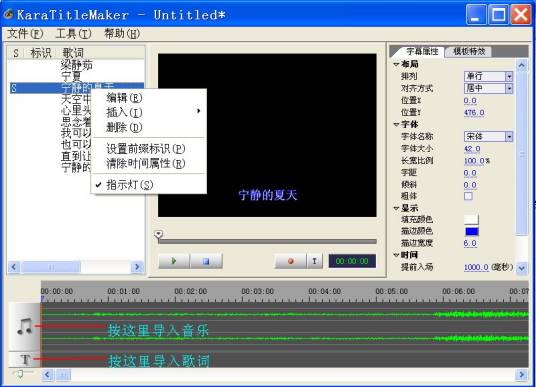Click the 描边宽度 value 6.0

(x=470, y=243)
